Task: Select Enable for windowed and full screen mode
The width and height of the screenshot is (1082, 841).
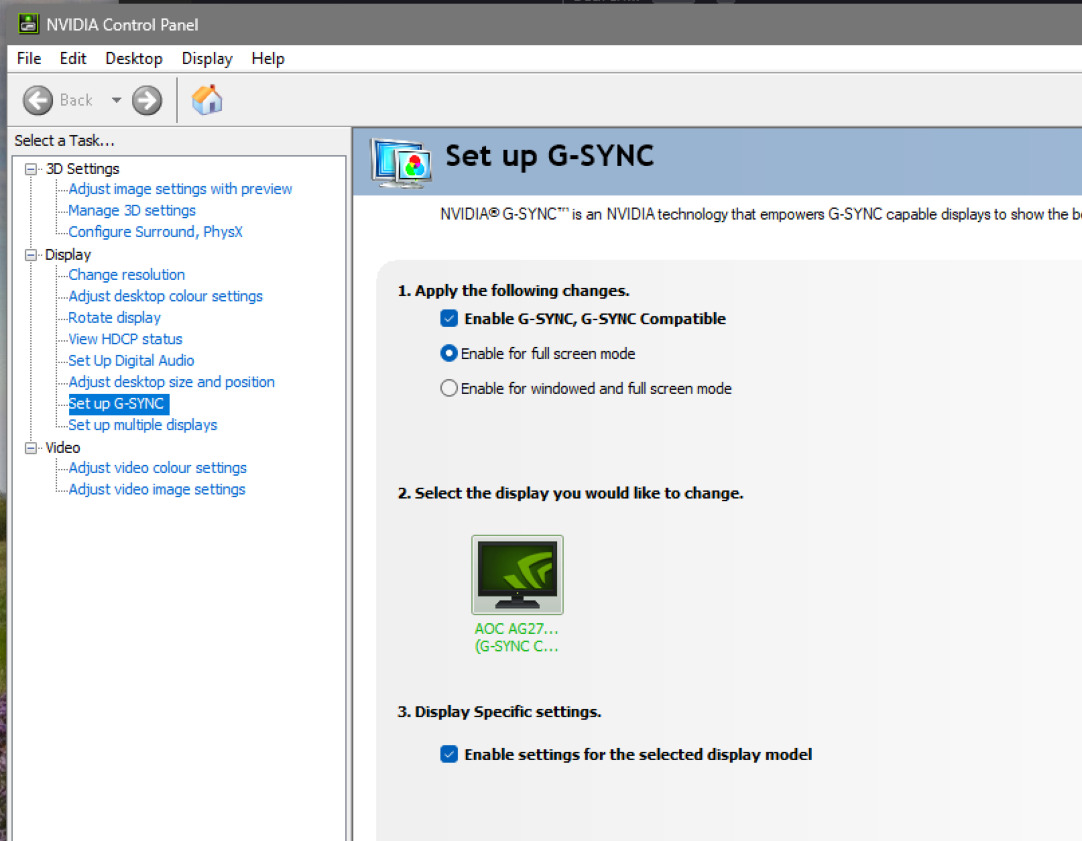Action: pos(449,388)
